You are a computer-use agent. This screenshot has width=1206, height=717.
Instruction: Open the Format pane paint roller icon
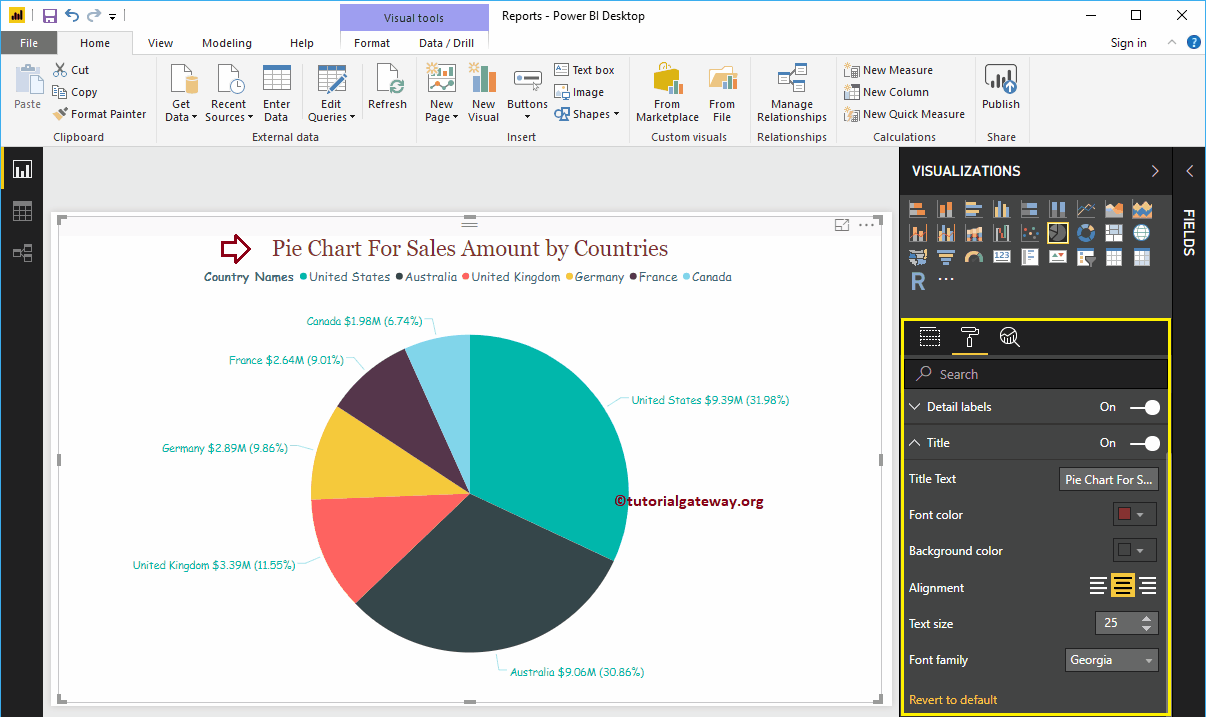(x=970, y=337)
